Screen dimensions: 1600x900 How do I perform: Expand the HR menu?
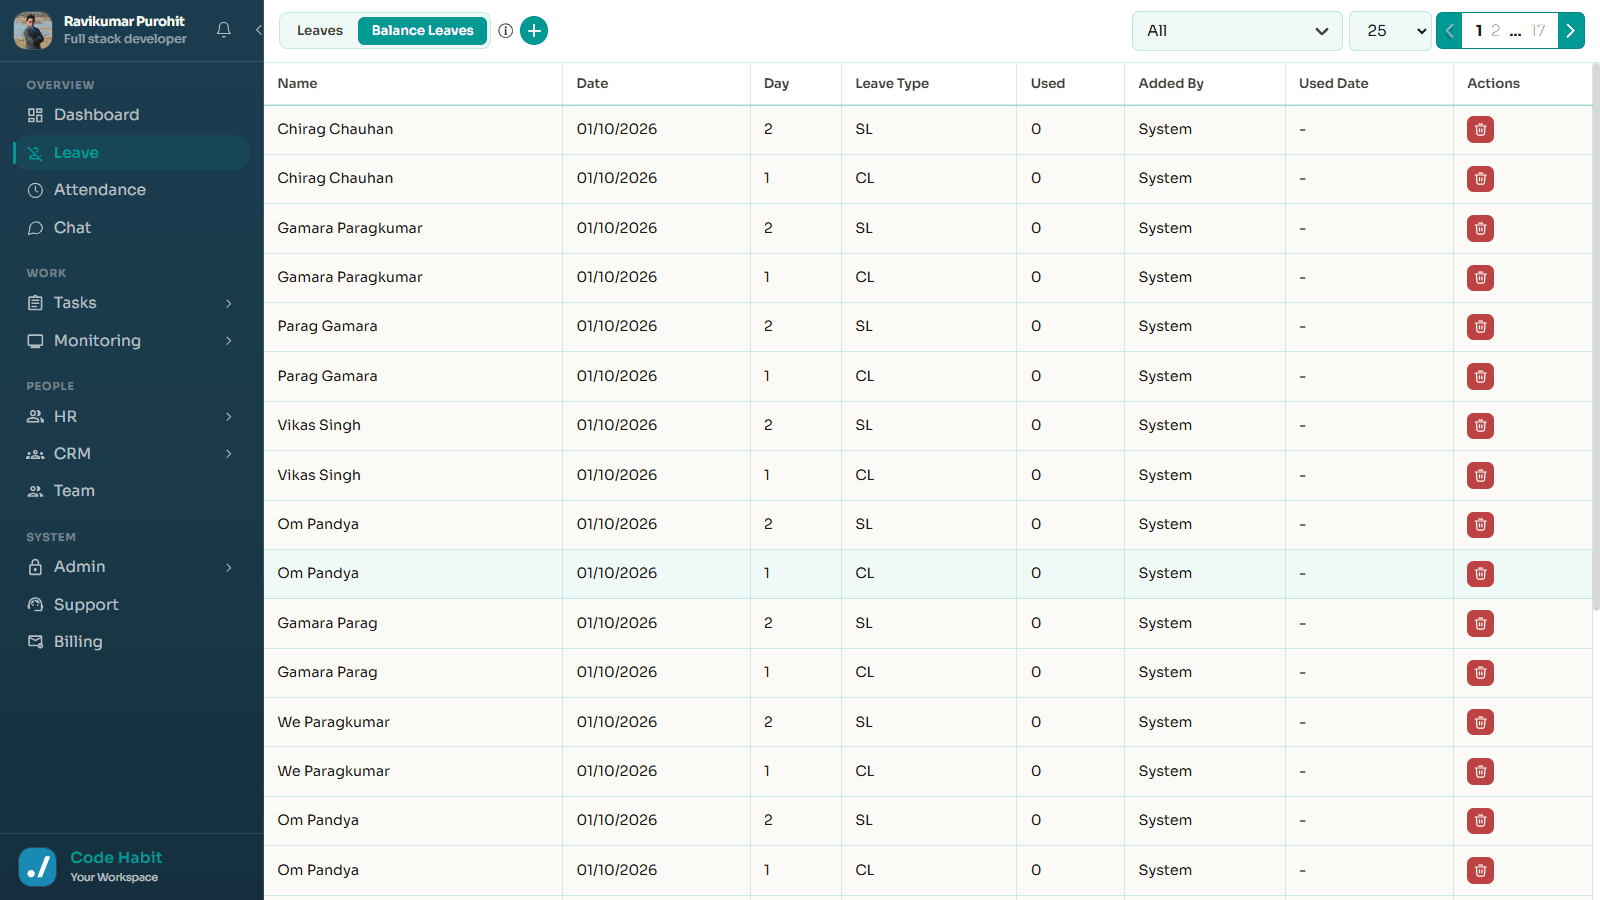(132, 416)
